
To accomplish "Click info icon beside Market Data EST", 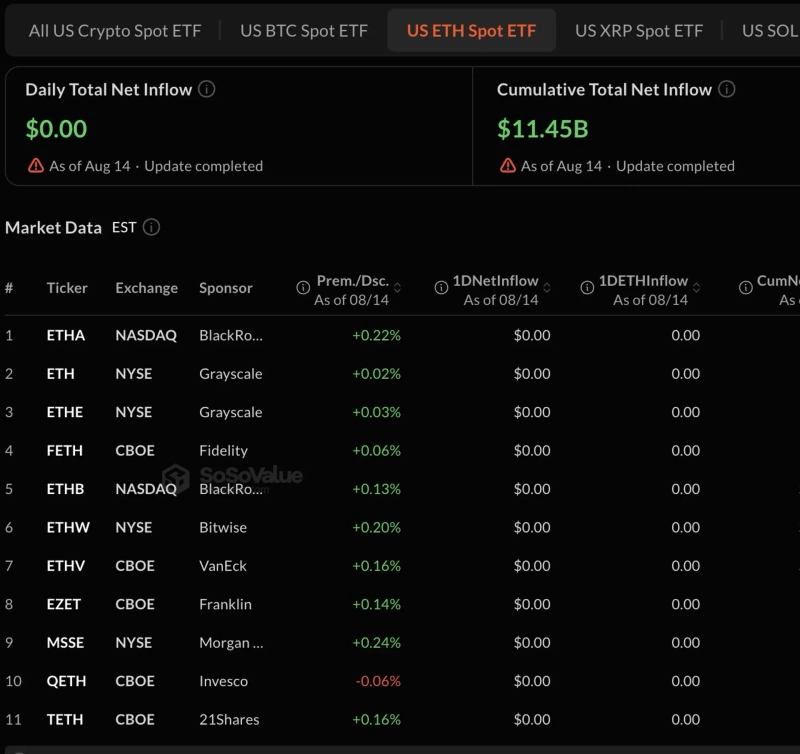I will 151,227.
